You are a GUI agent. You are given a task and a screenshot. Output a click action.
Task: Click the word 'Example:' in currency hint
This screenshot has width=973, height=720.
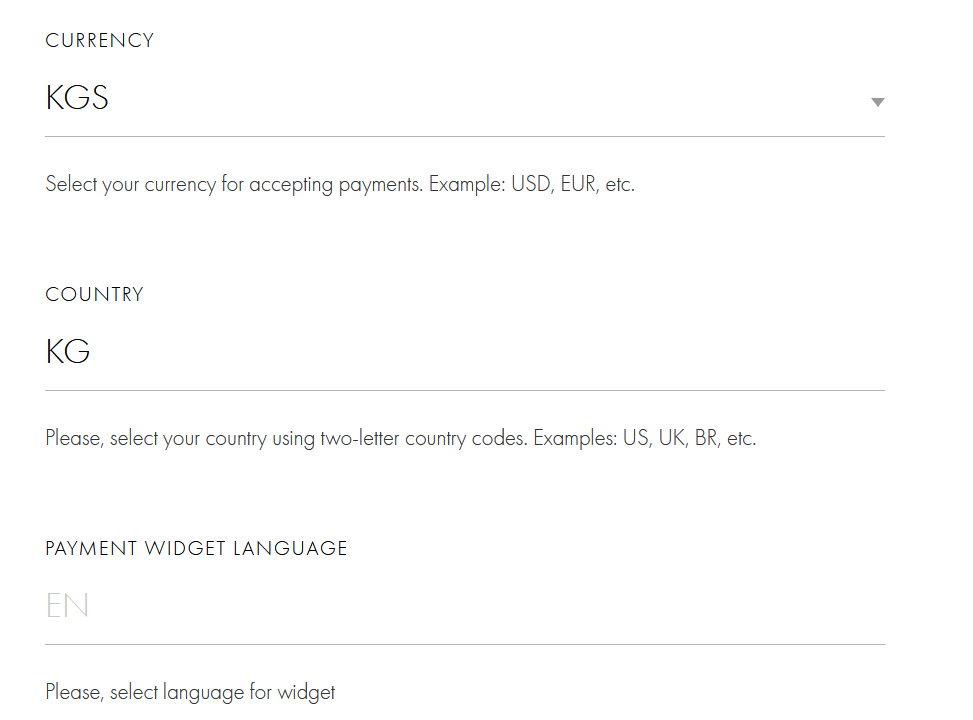(467, 185)
